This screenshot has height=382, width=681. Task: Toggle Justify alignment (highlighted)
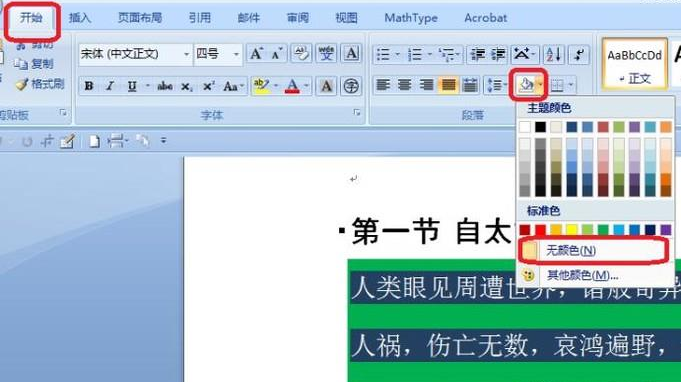(x=448, y=85)
